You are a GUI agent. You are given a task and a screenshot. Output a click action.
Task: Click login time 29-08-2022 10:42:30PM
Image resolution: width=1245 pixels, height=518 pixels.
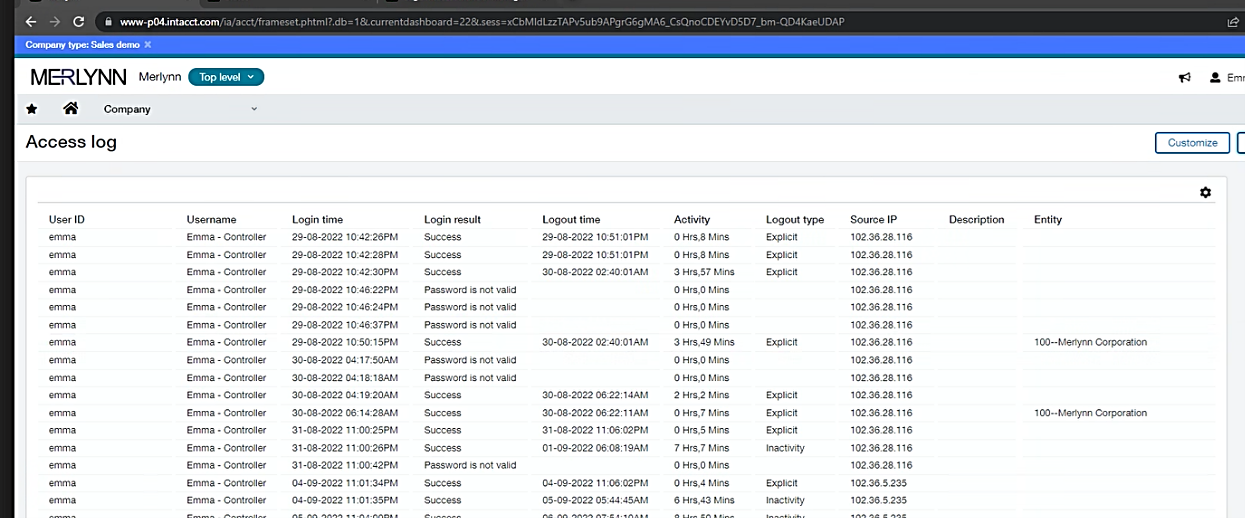tap(345, 272)
